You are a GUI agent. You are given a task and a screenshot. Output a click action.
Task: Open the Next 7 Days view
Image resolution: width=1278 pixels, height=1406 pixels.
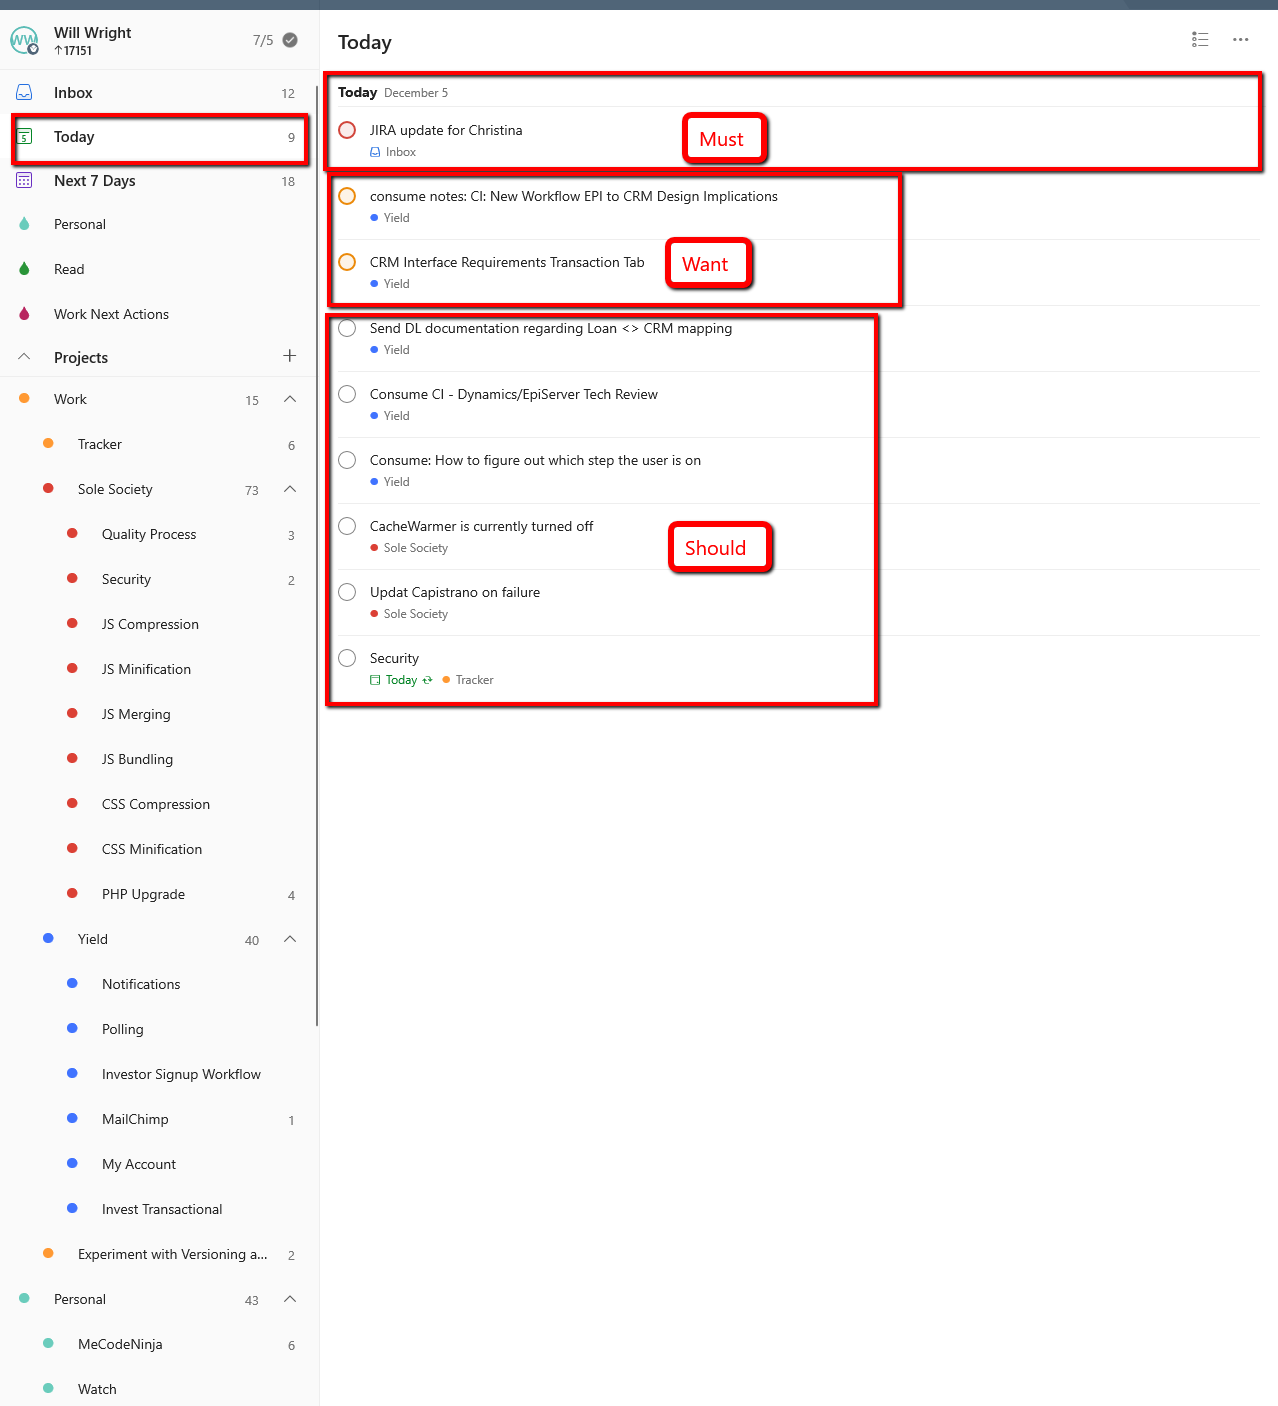tap(158, 181)
